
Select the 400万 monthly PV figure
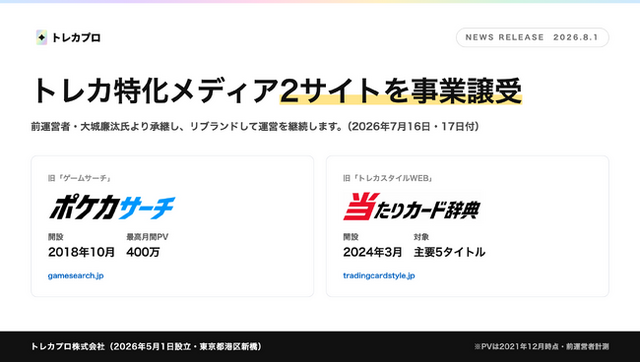[x=143, y=252]
